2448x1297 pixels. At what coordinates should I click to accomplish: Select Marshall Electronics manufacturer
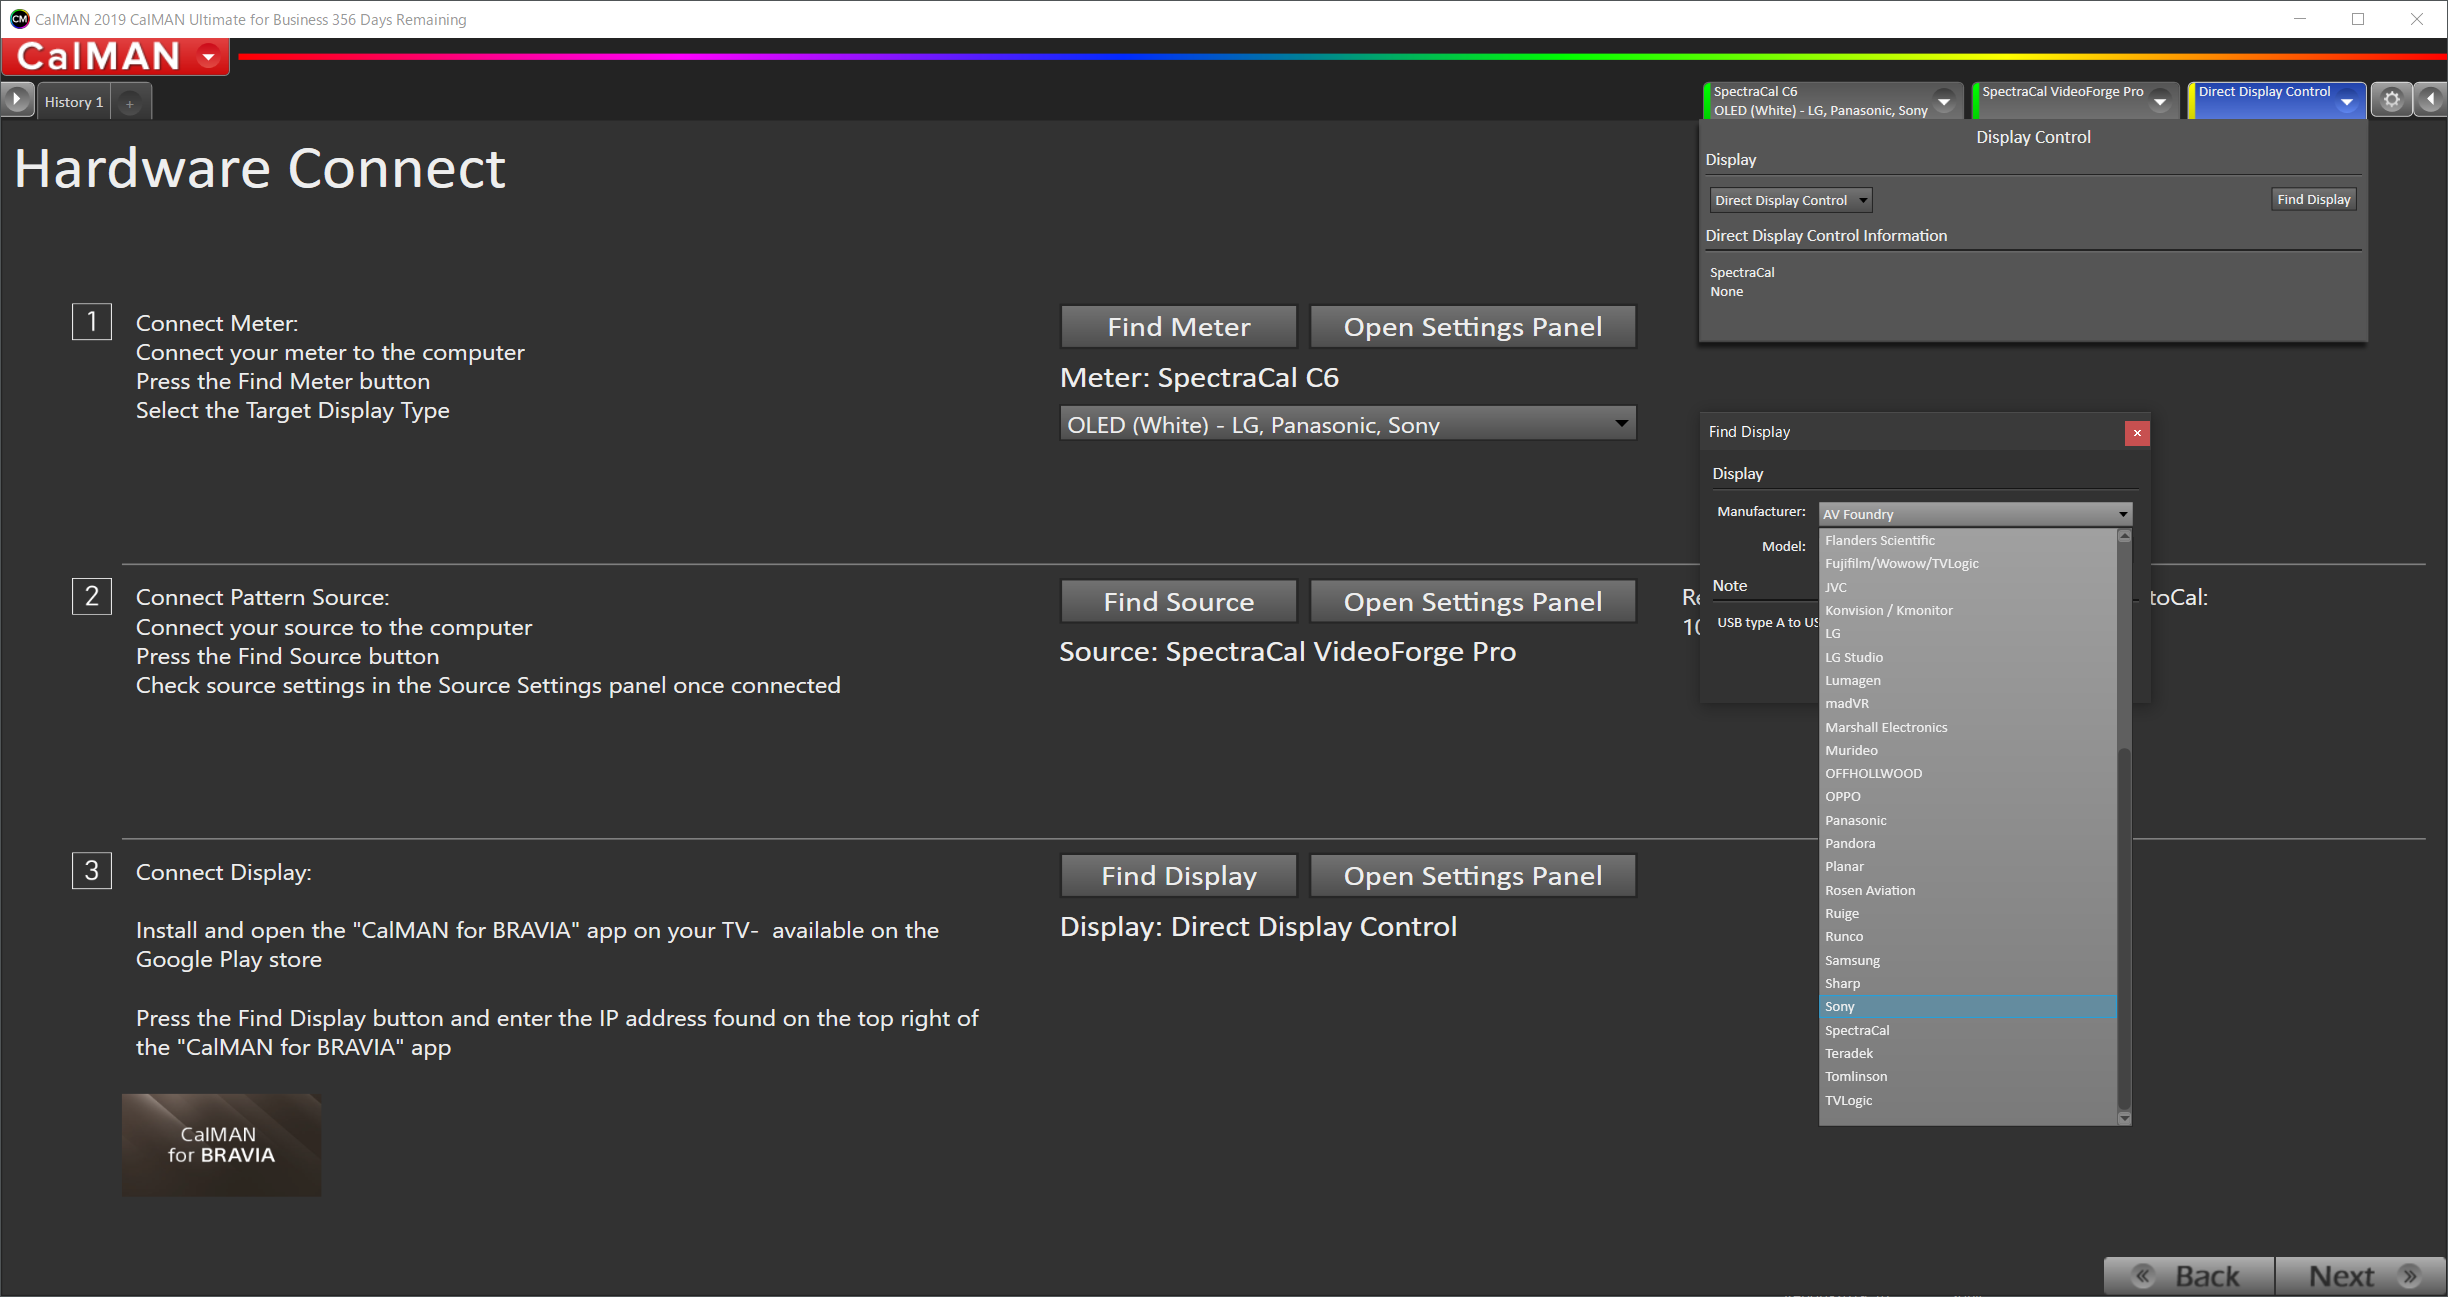[x=1968, y=727]
